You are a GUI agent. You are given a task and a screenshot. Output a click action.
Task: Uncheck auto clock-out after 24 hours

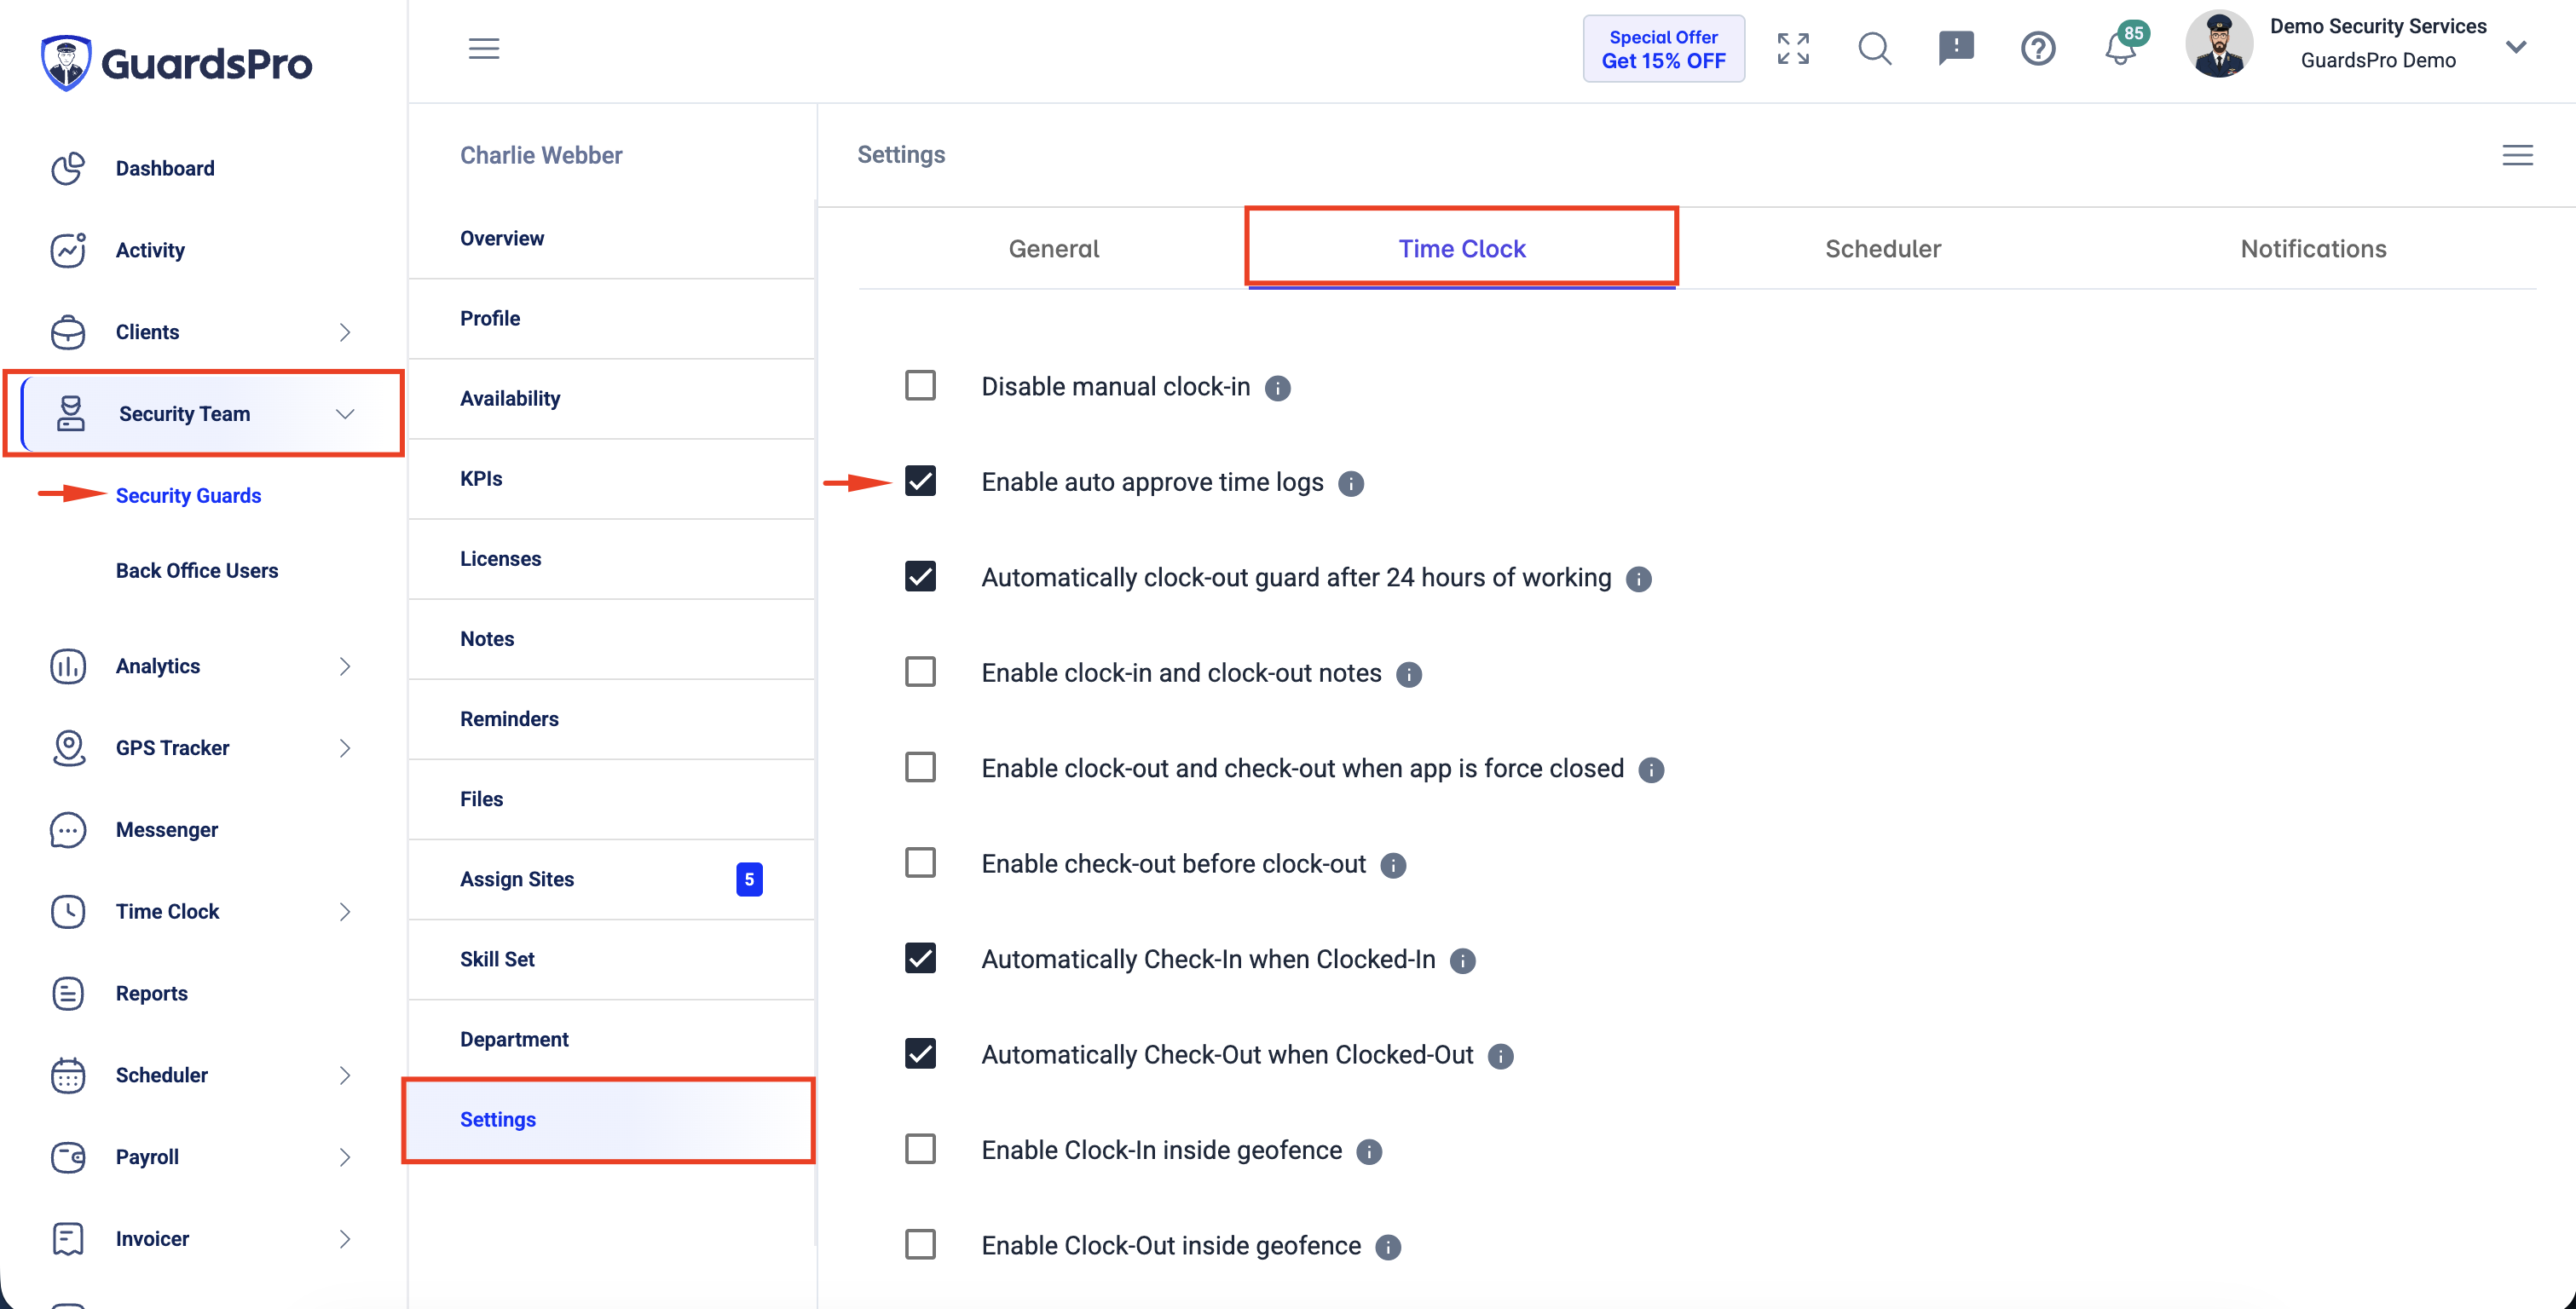click(x=920, y=576)
